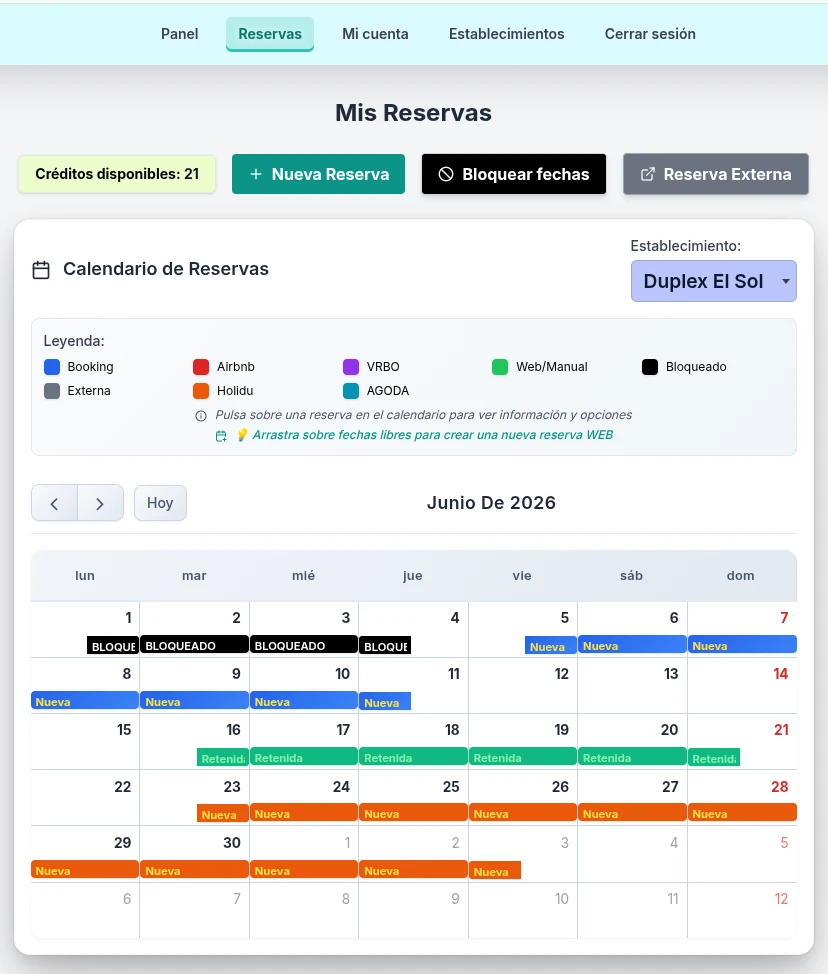The image size is (828, 974).
Task: Click the Reserva Externa button
Action: tap(716, 174)
